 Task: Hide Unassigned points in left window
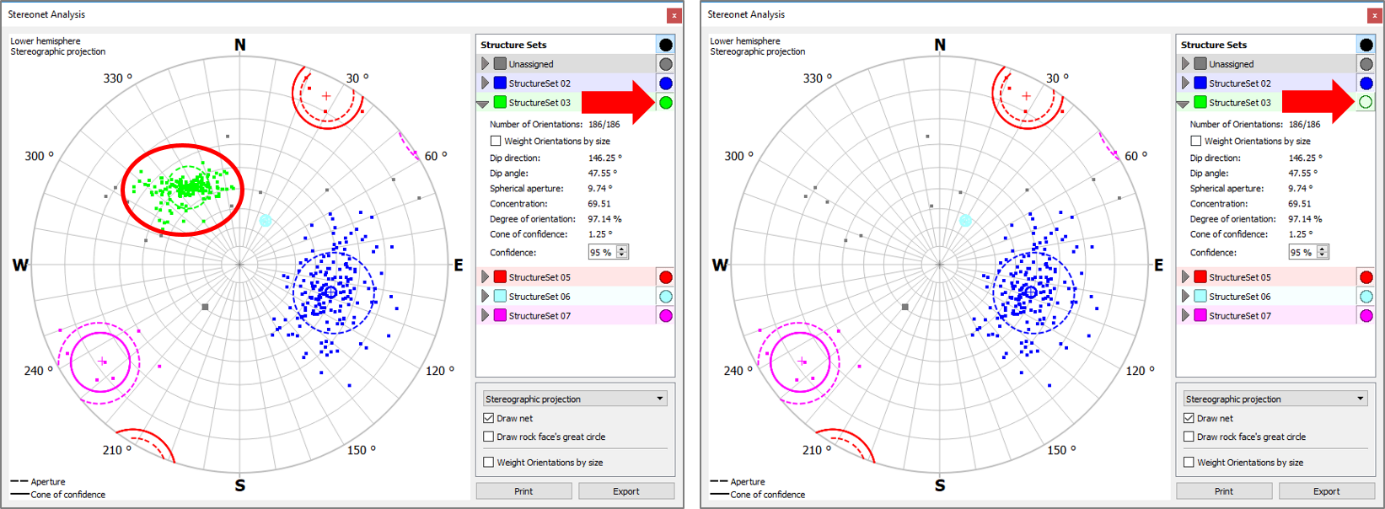(x=666, y=64)
